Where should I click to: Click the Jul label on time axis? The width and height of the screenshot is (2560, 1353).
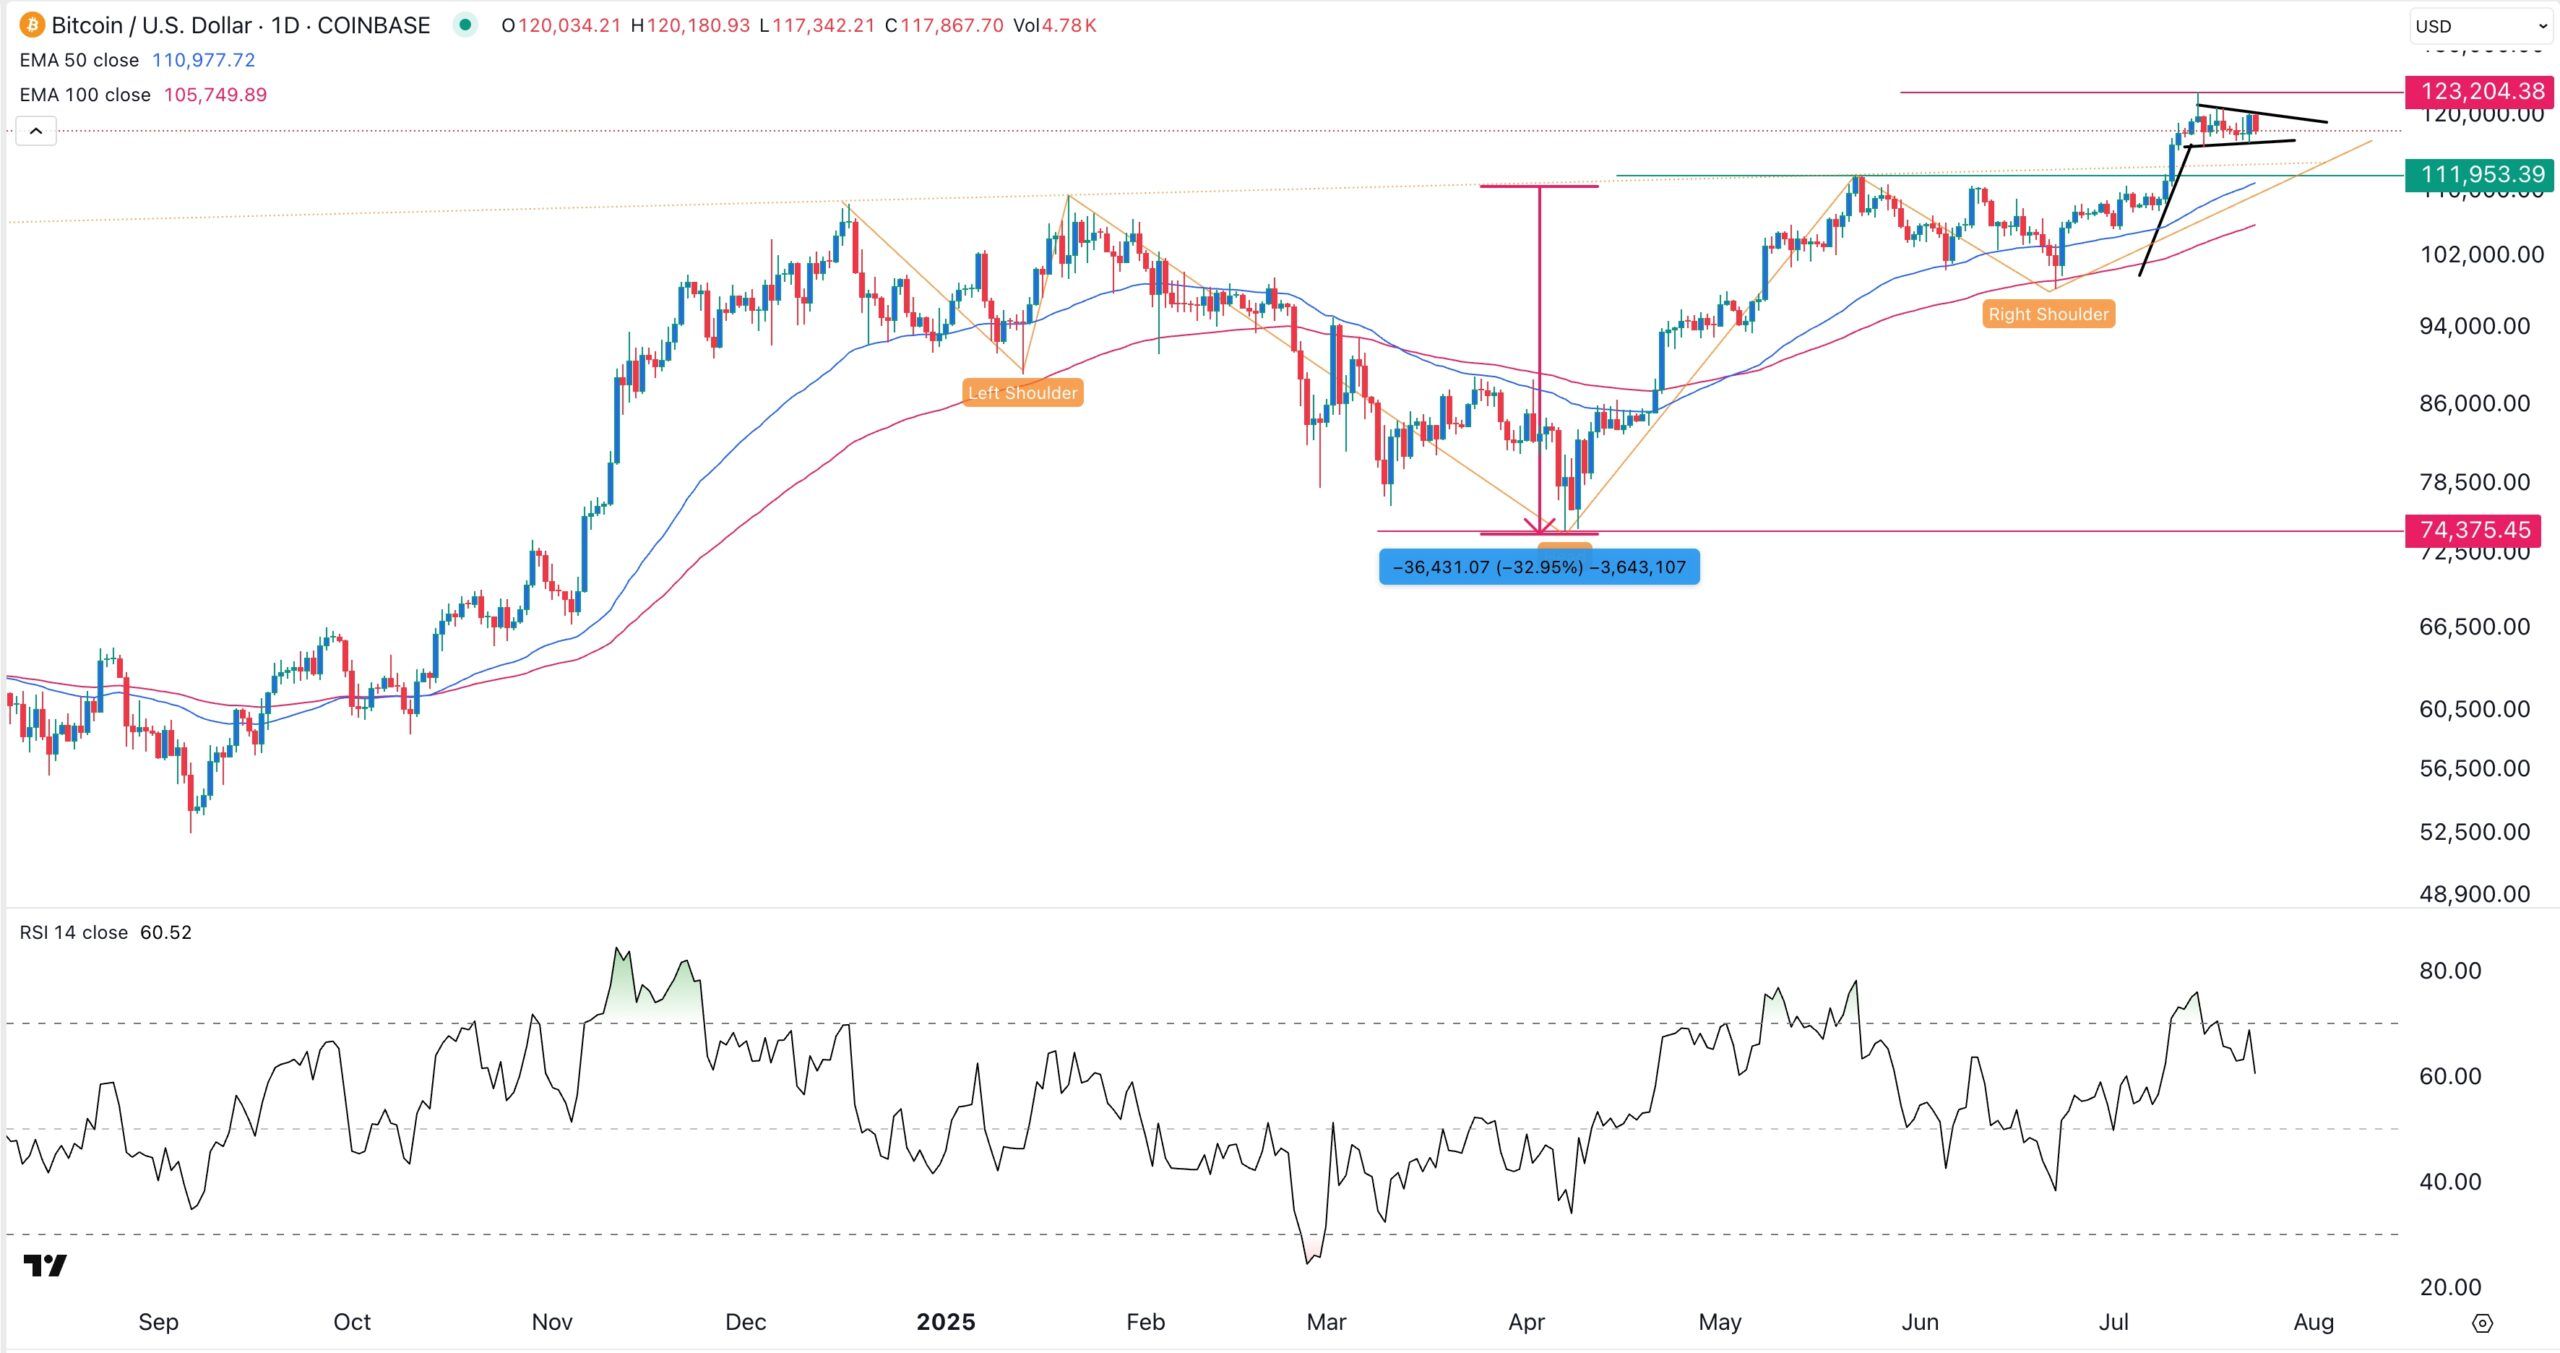[x=2113, y=1322]
